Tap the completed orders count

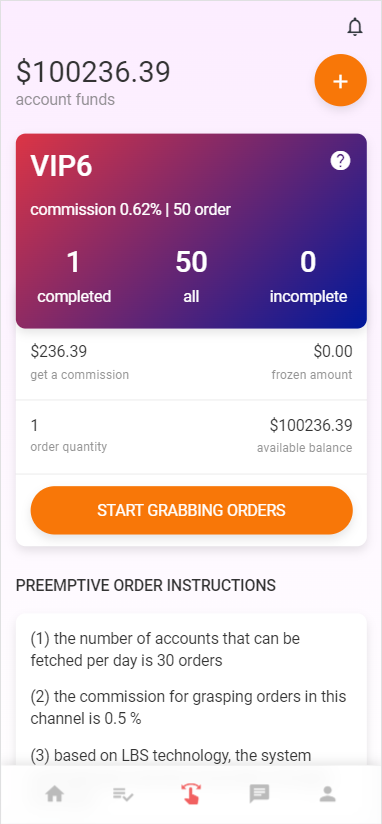click(74, 262)
